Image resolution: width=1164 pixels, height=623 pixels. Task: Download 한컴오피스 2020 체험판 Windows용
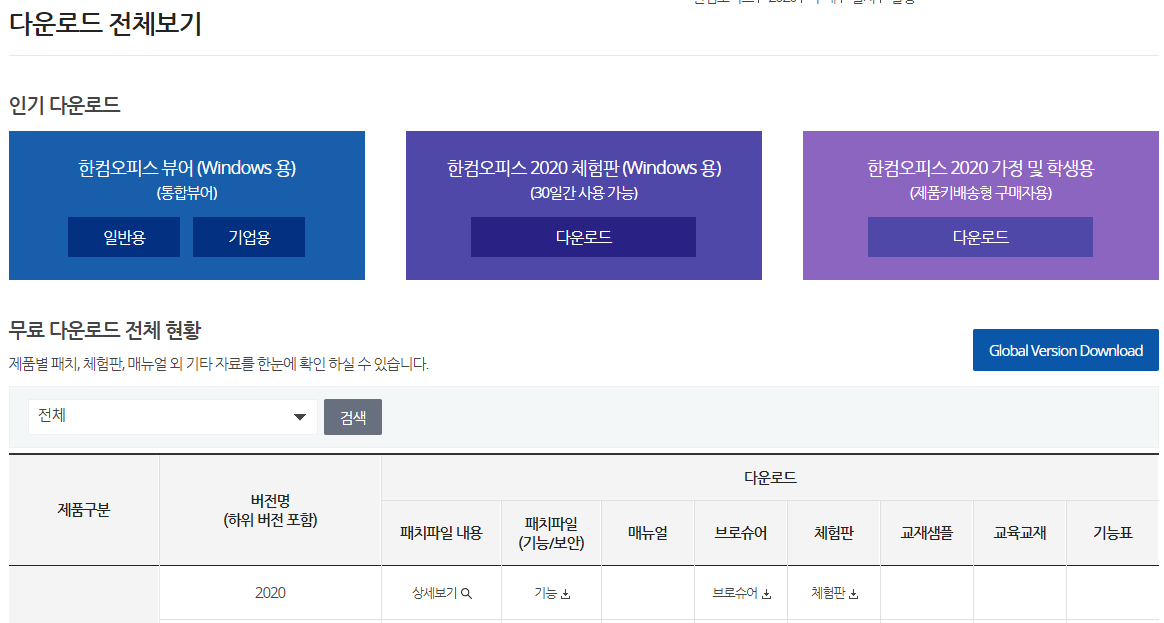pos(583,237)
